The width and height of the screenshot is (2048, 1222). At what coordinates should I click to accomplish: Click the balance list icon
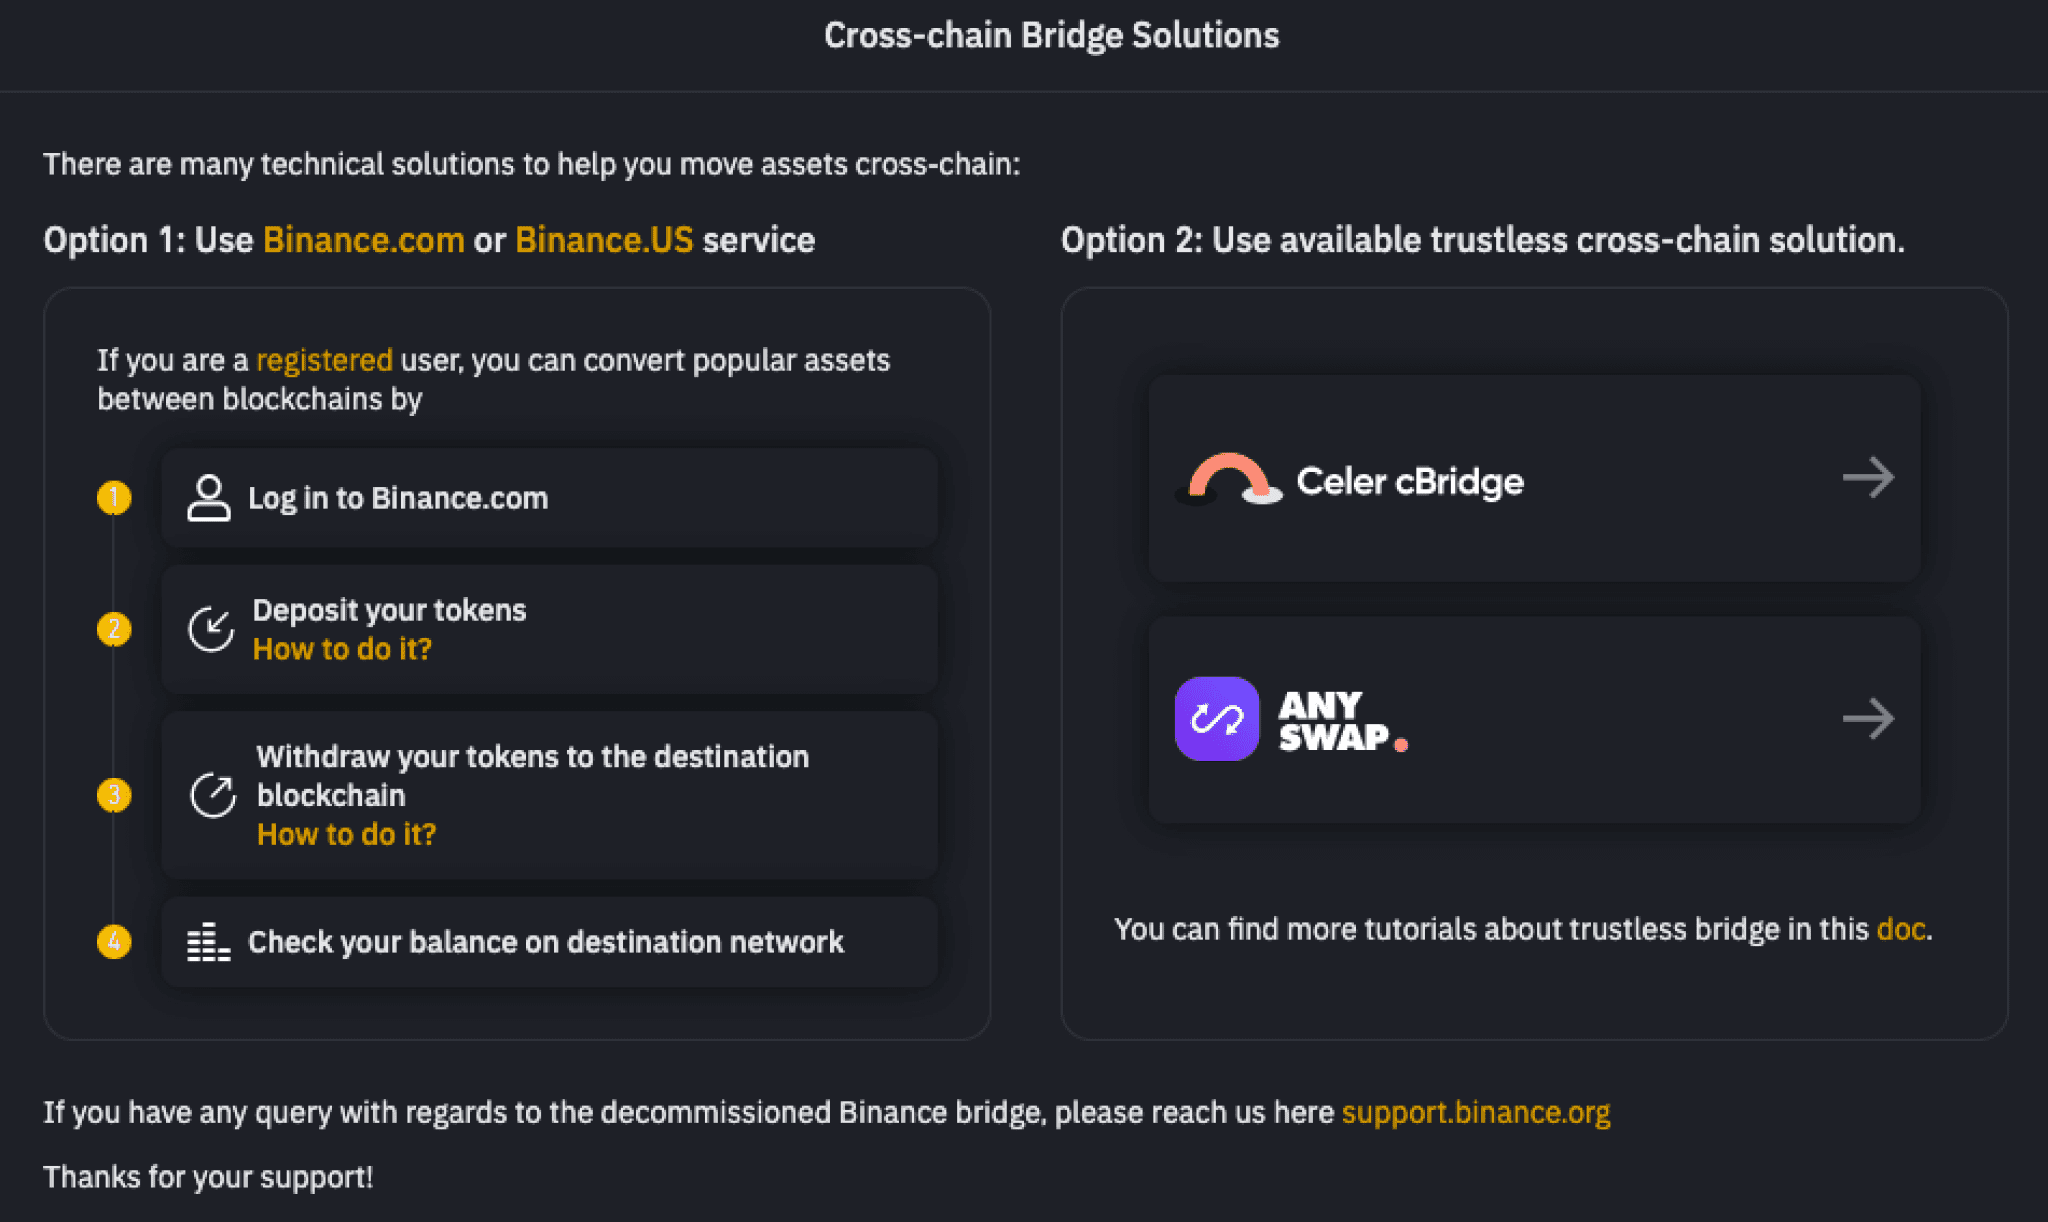[209, 942]
